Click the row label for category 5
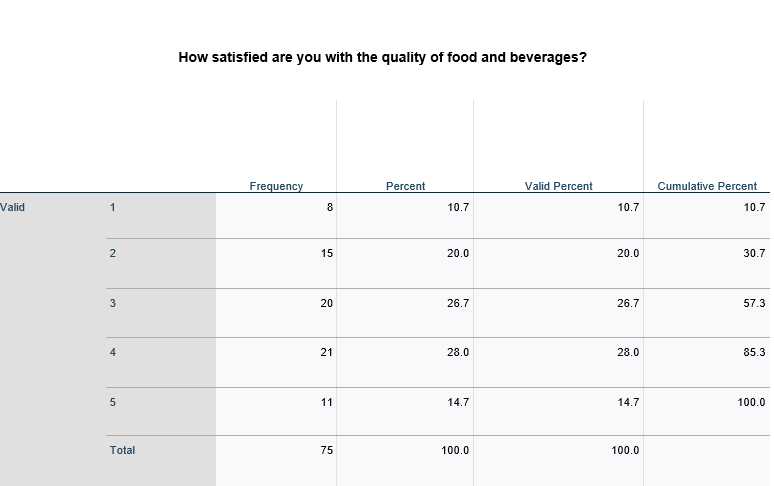The height and width of the screenshot is (486, 774). pyautogui.click(x=113, y=402)
